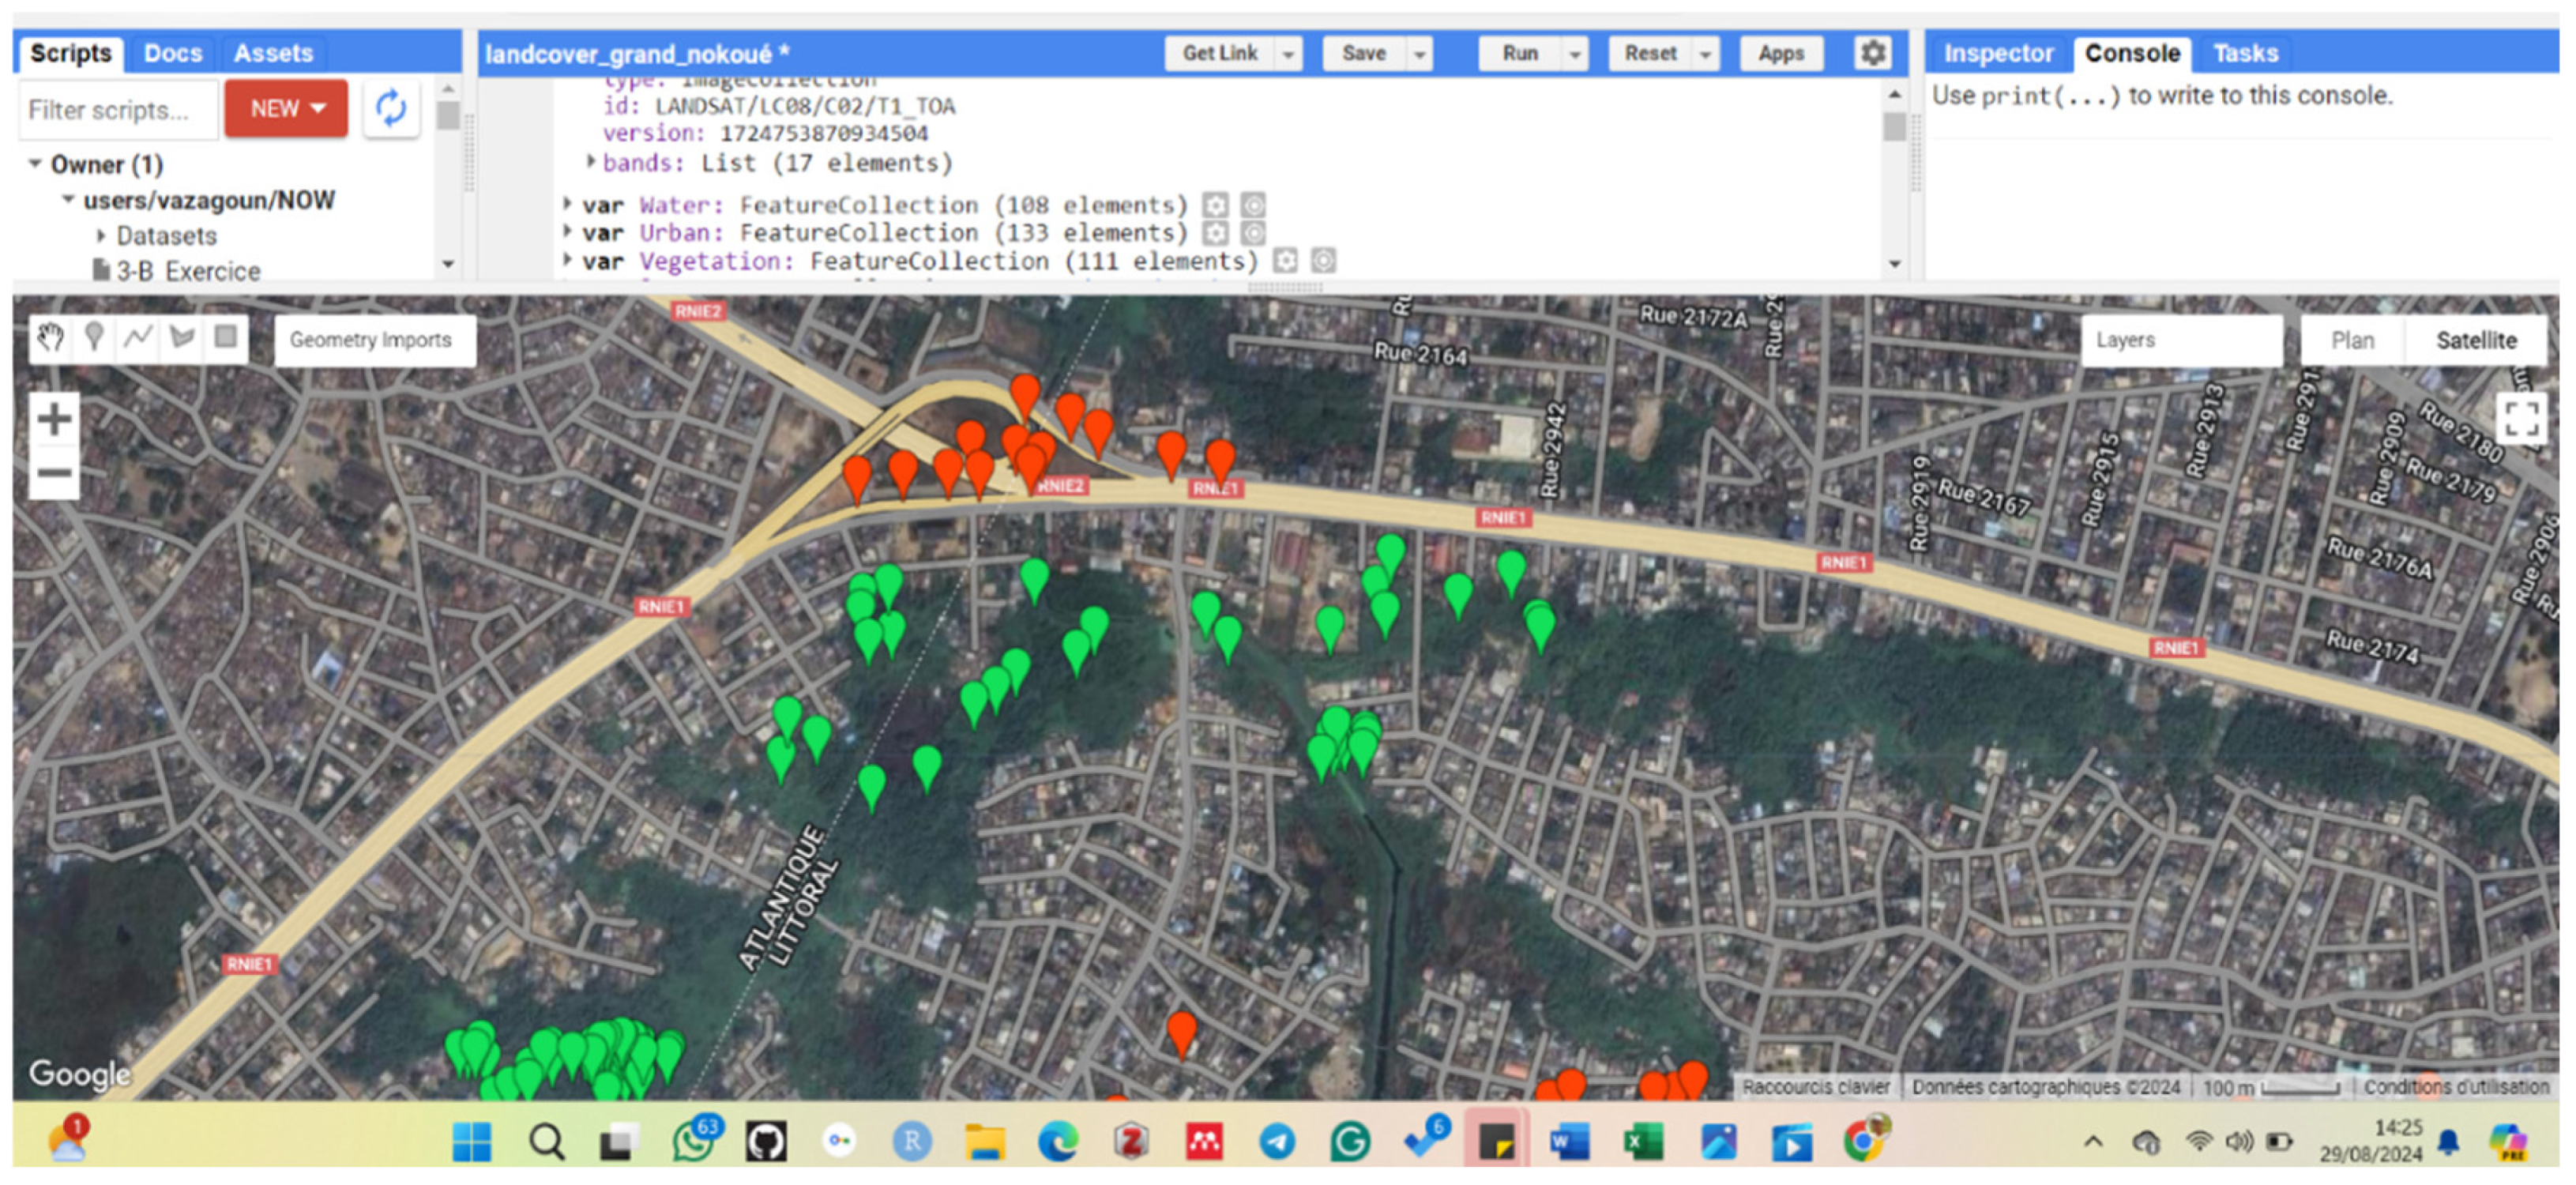Switch to the Docs tab
The height and width of the screenshot is (1185, 2576).
[x=172, y=53]
